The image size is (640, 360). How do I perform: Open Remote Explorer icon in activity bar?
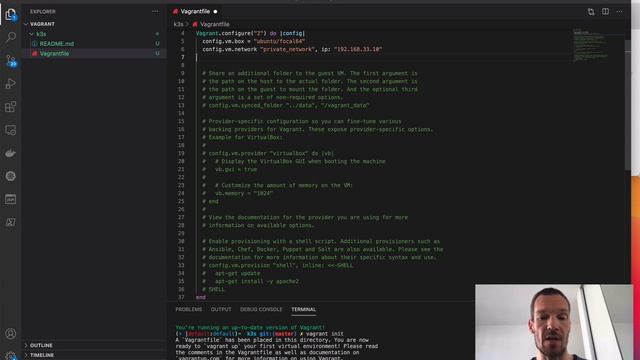[11, 130]
